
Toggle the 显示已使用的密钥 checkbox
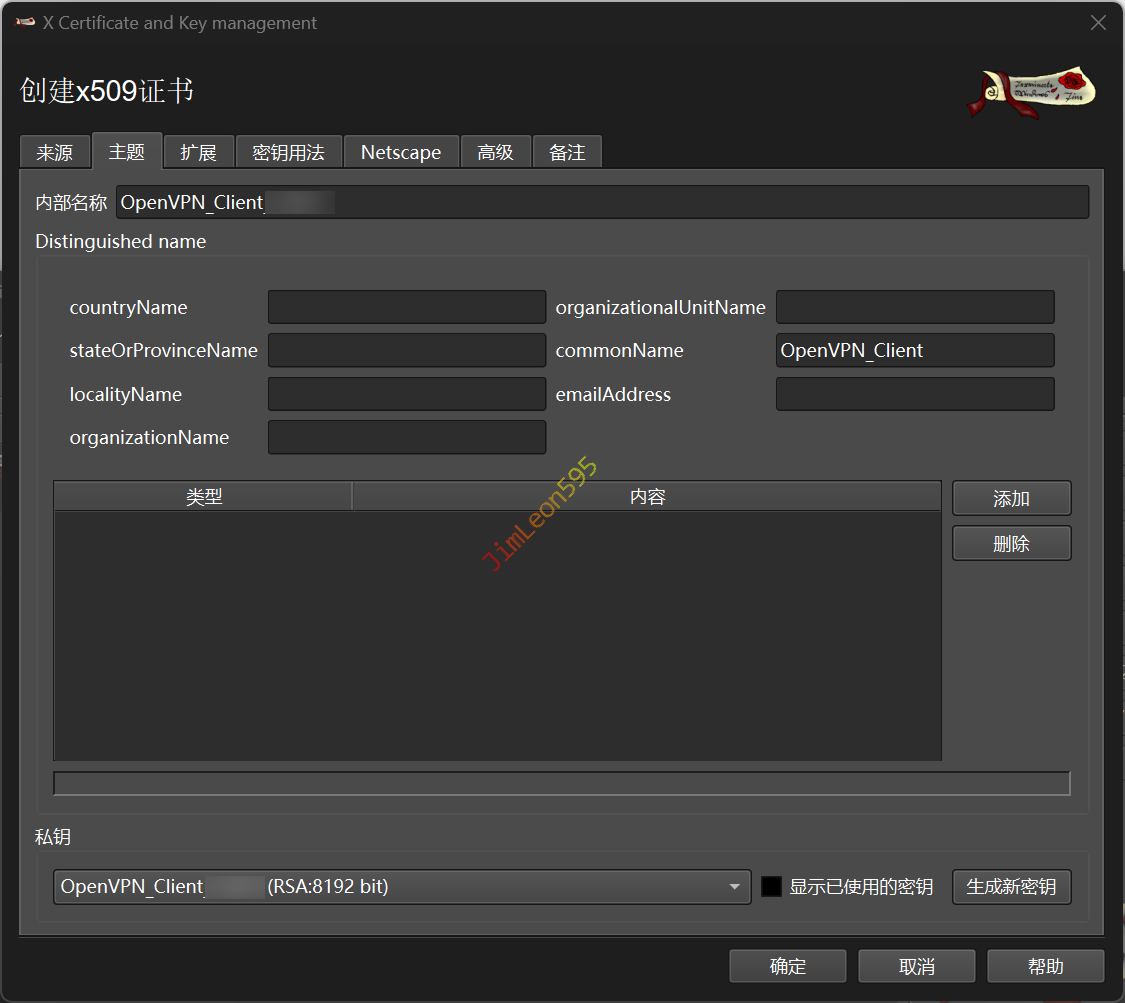pos(771,887)
